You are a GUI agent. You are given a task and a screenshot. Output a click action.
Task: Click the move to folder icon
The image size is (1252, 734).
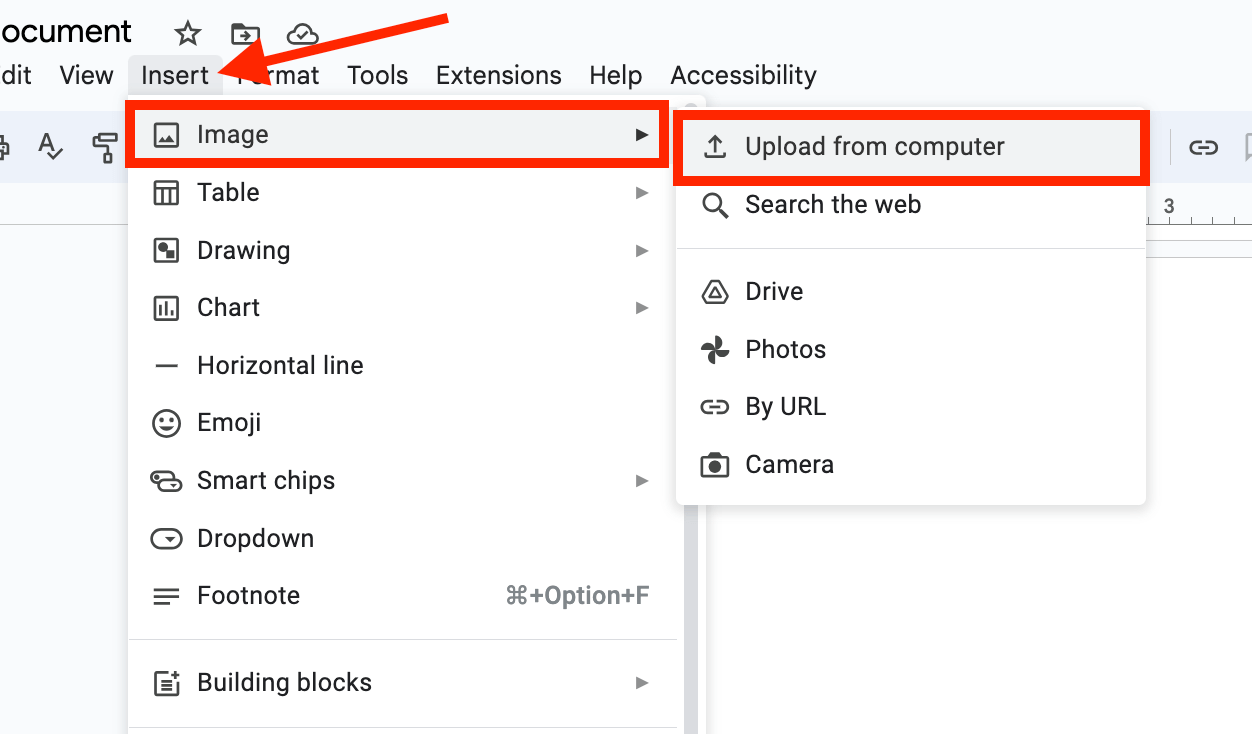point(245,34)
